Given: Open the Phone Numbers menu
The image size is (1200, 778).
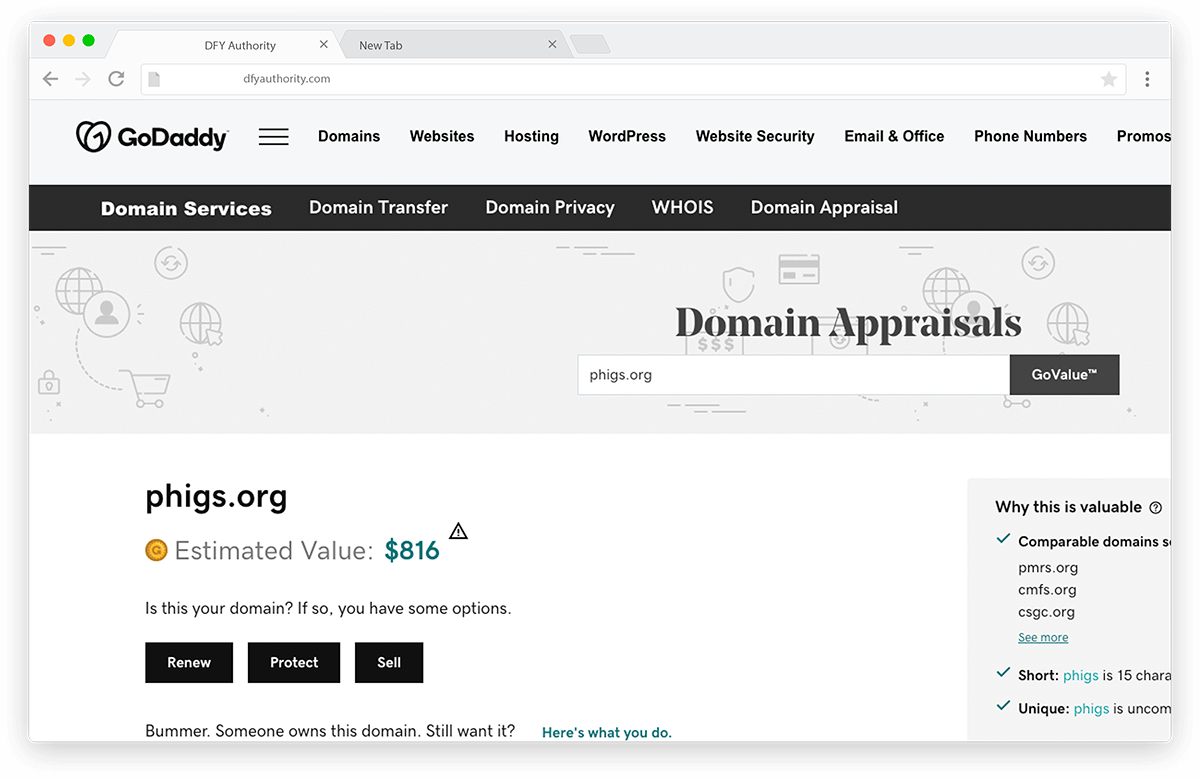Looking at the screenshot, I should [1030, 137].
